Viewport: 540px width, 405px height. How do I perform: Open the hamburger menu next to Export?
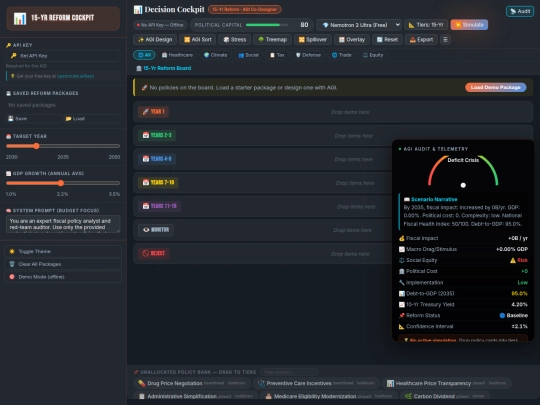pyautogui.click(x=445, y=40)
